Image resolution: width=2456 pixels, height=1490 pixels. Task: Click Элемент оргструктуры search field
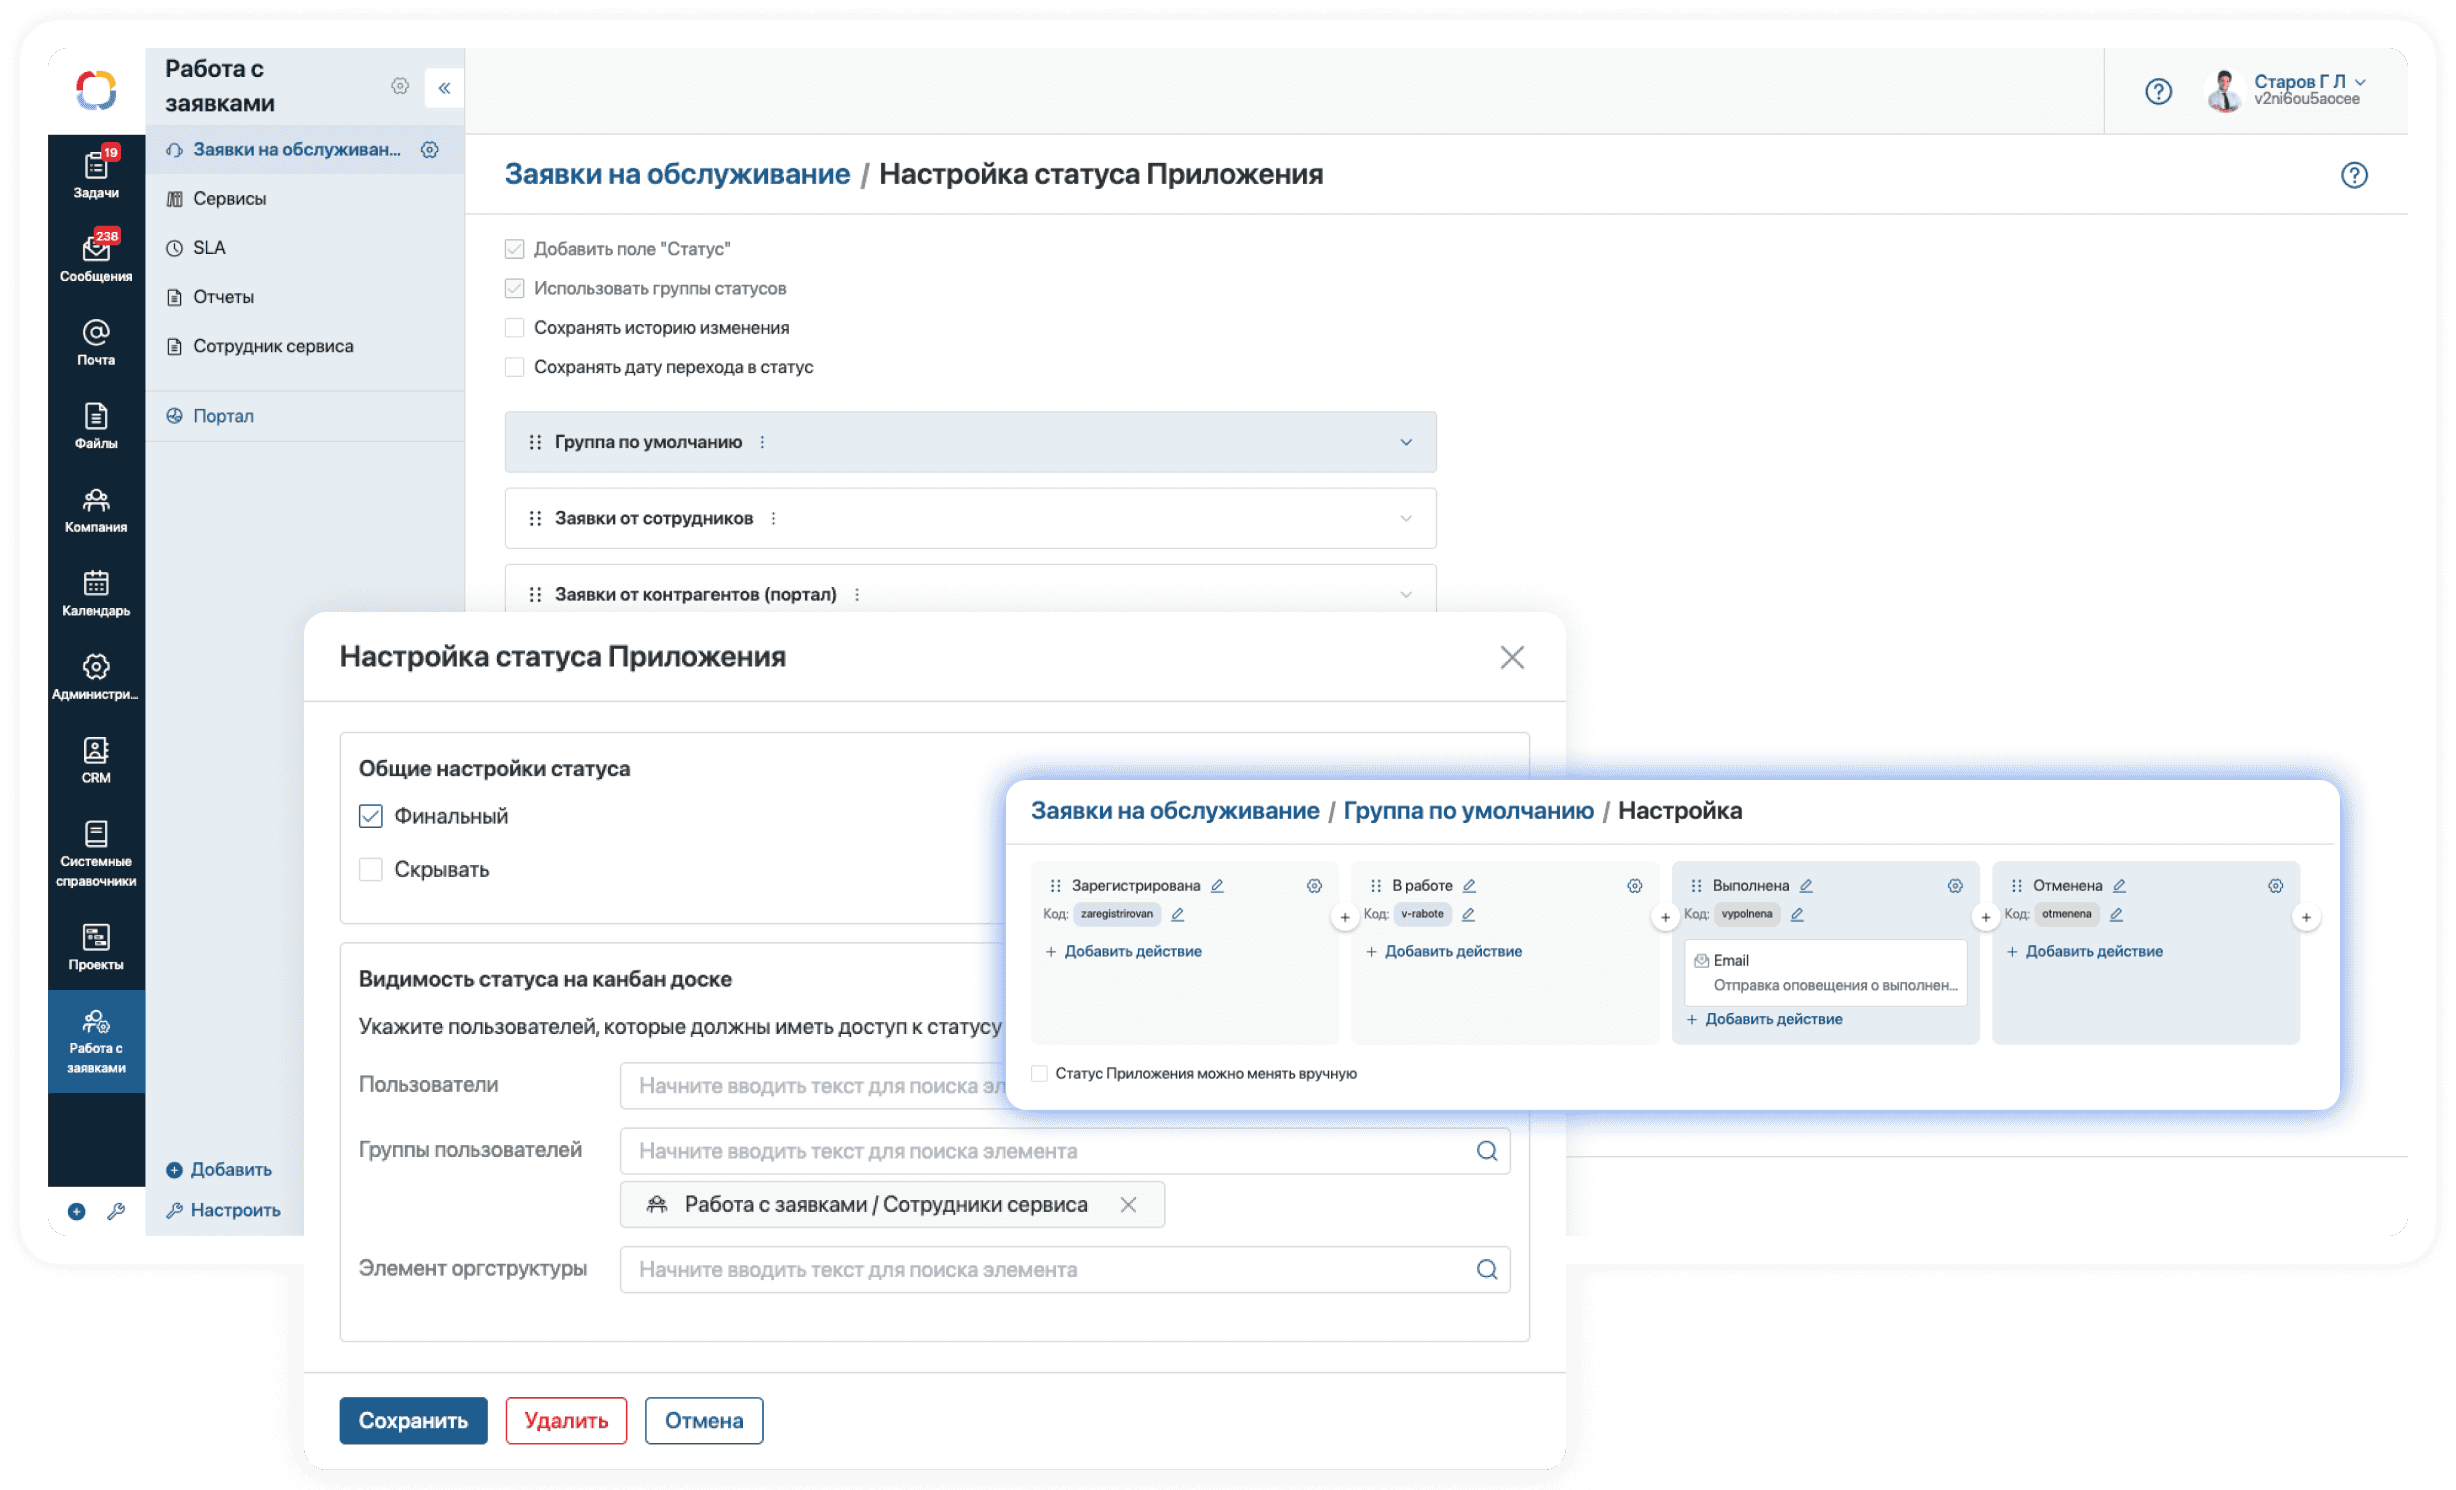(1065, 1270)
